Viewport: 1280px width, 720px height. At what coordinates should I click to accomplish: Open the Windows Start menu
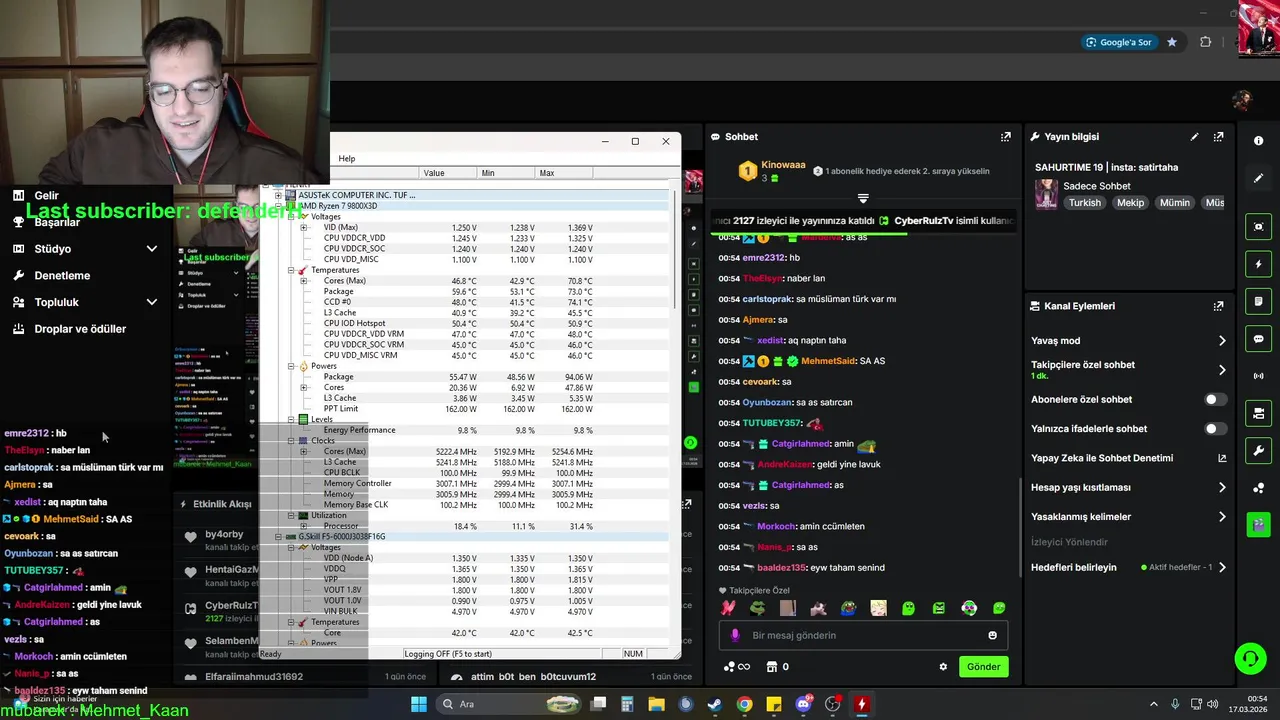point(419,704)
